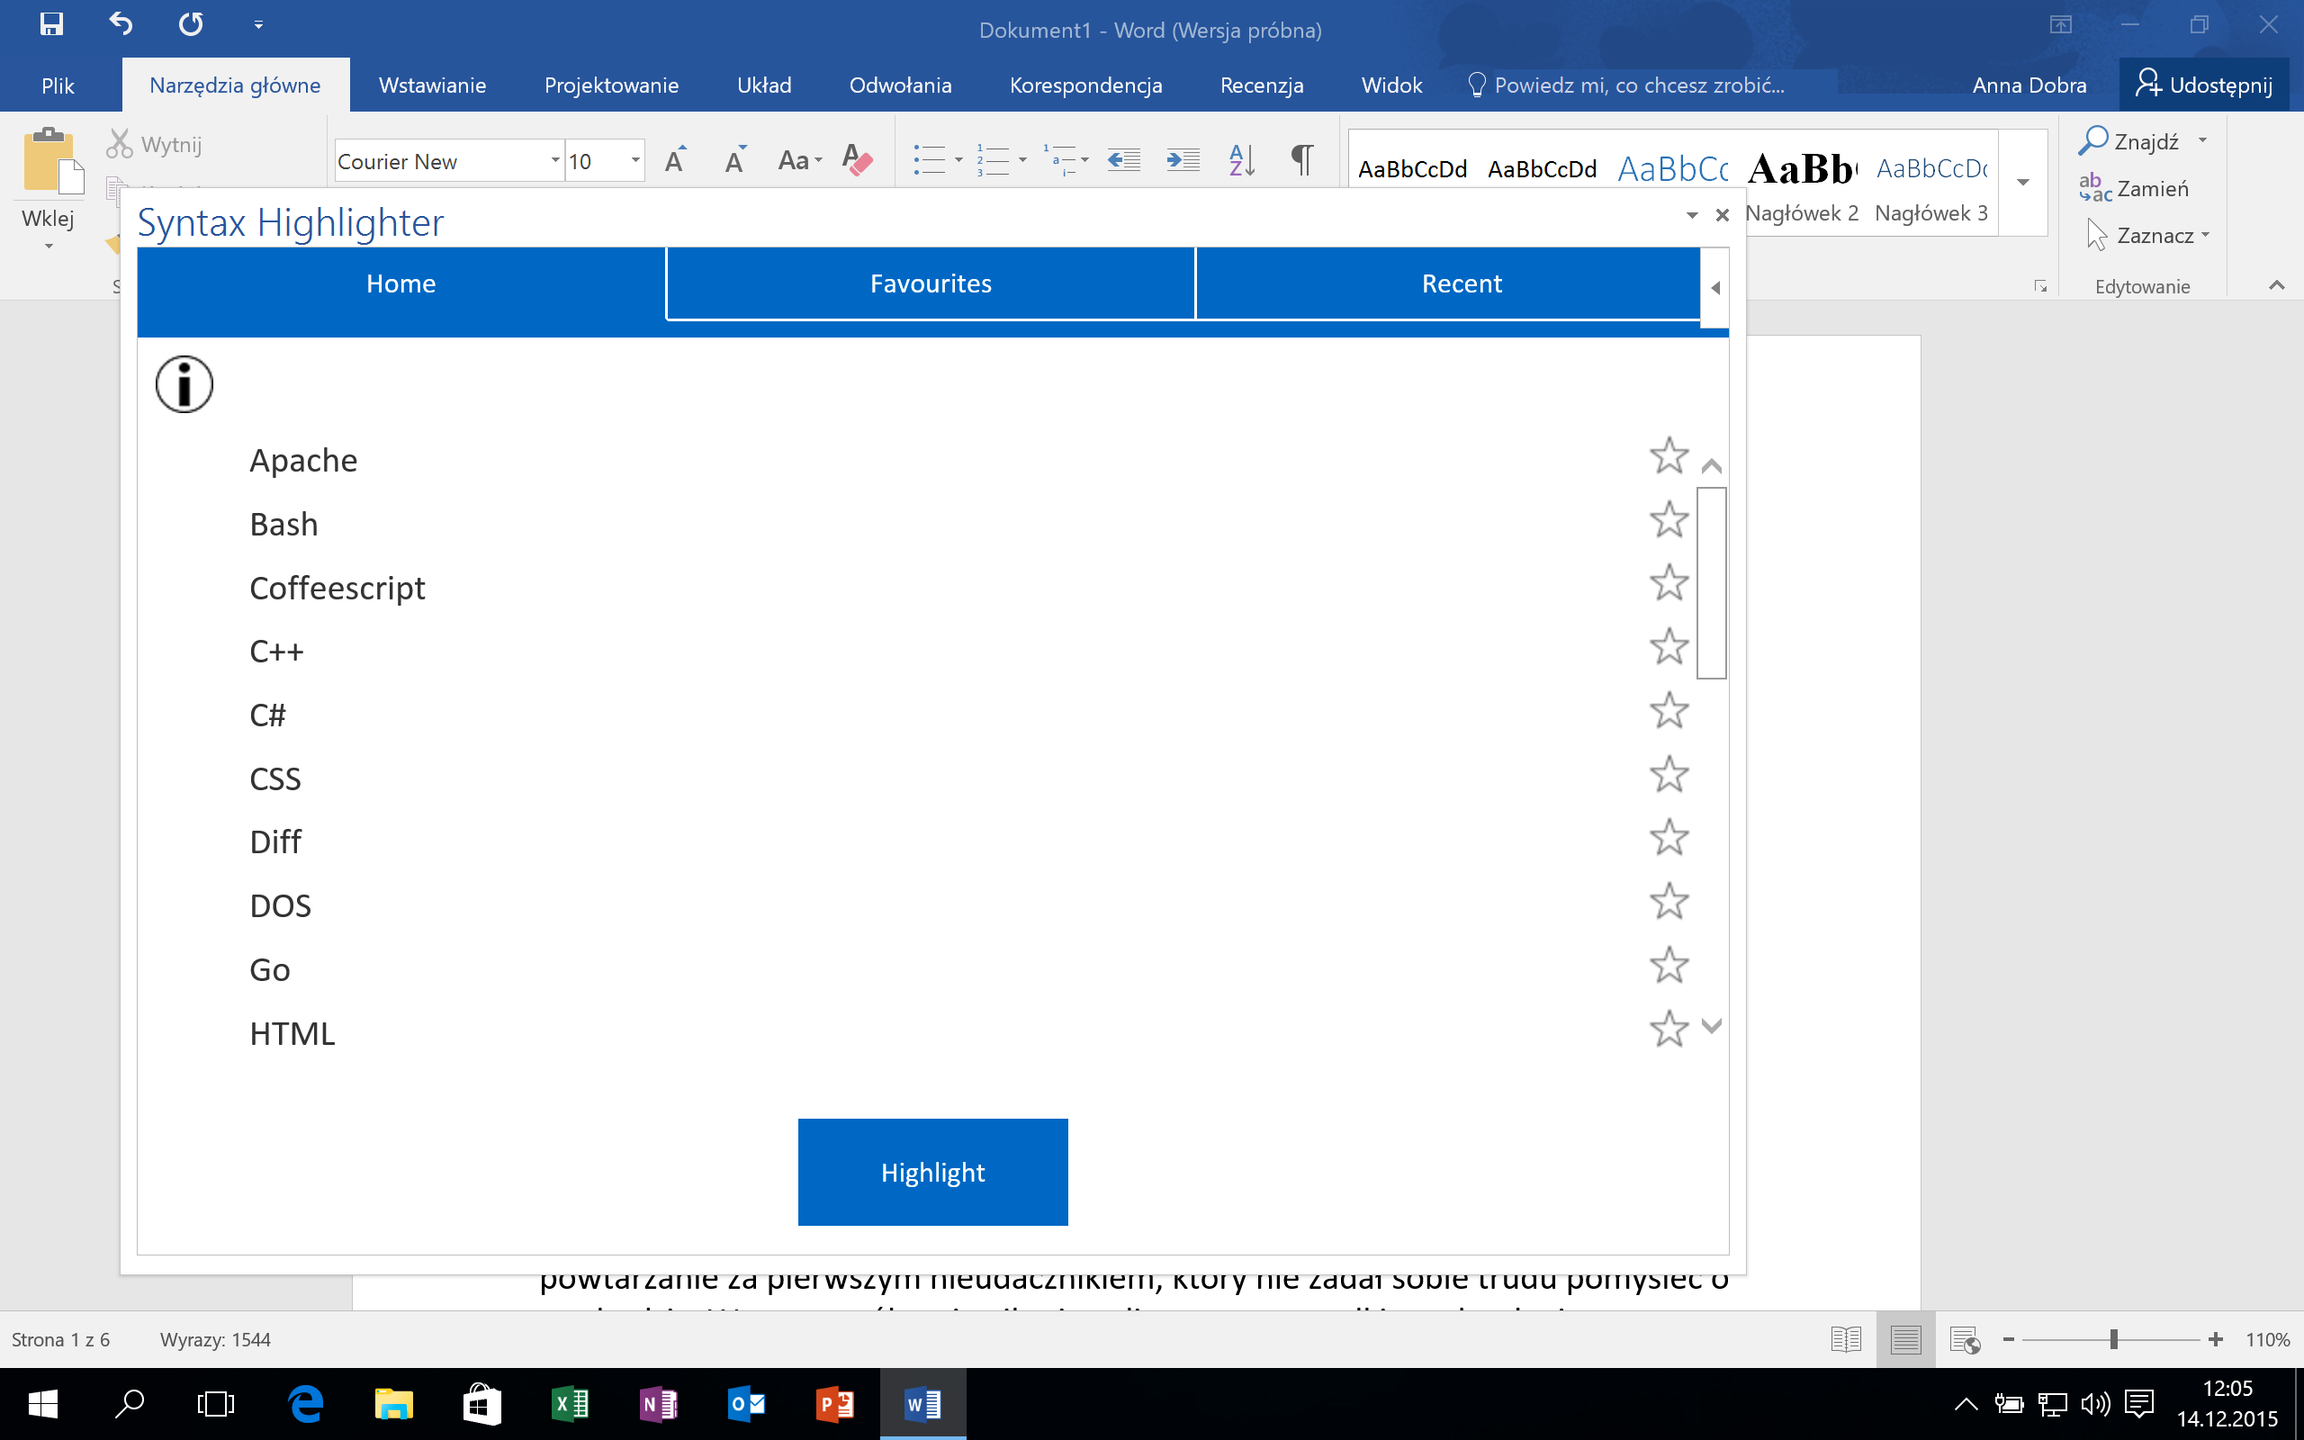
Task: Switch to the Projektowanie ribbon tab
Action: [x=611, y=85]
